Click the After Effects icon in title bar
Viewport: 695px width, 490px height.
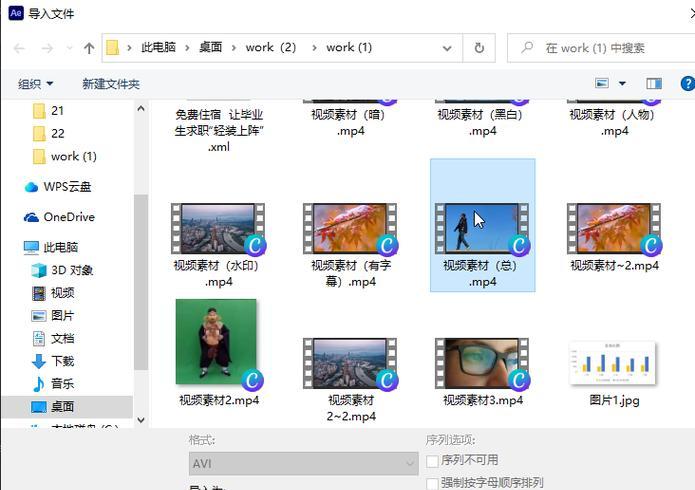[16, 13]
